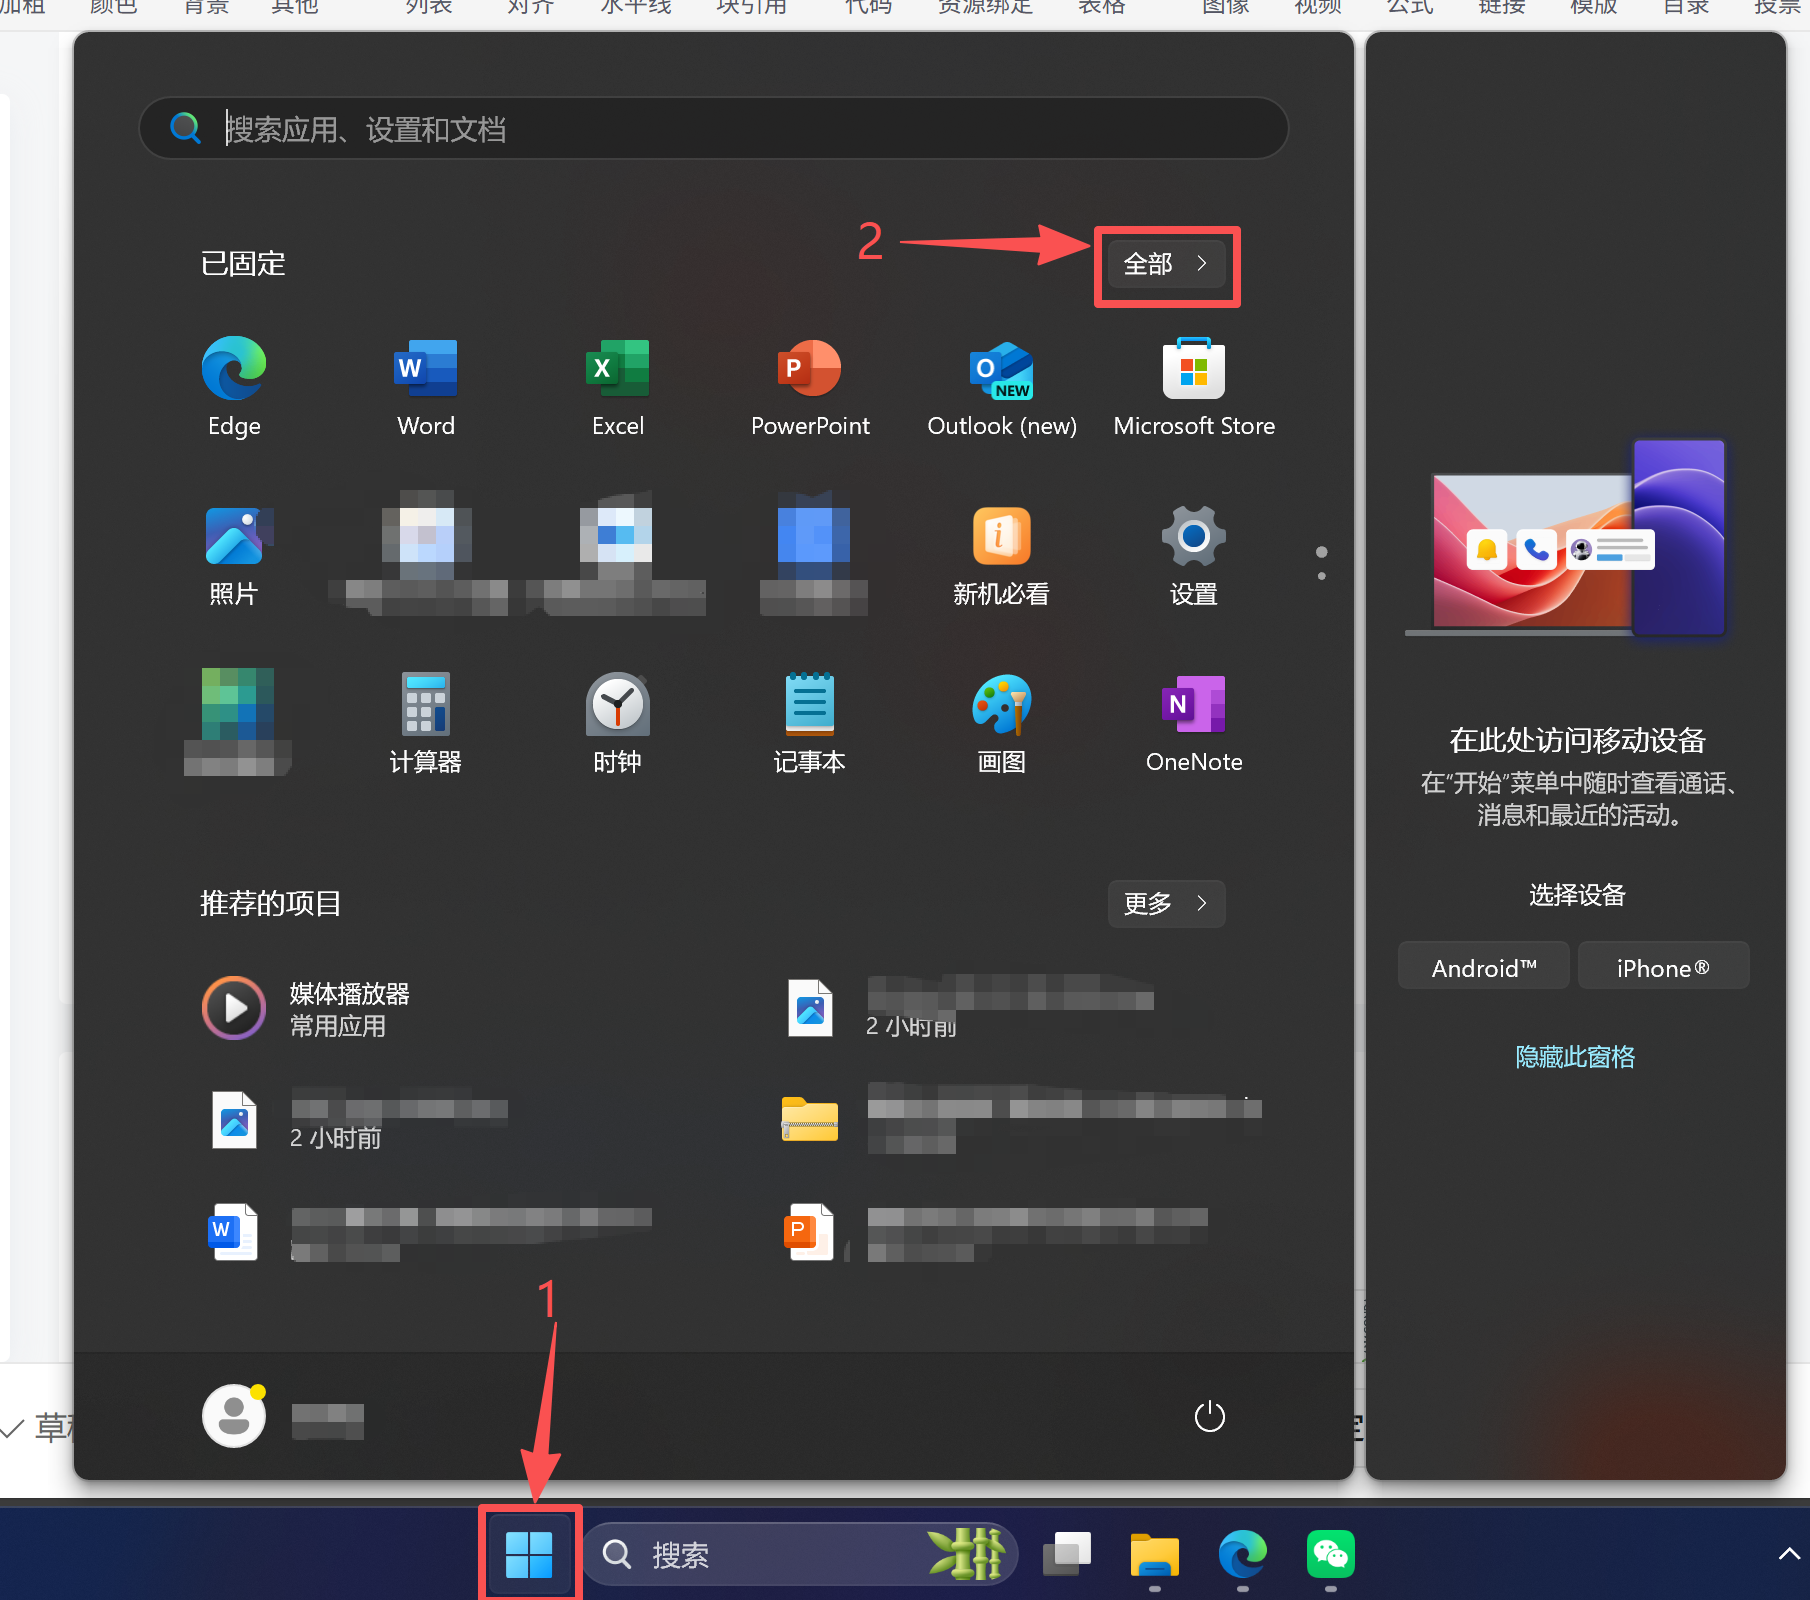Open 记事本 Notepad app

[x=810, y=723]
